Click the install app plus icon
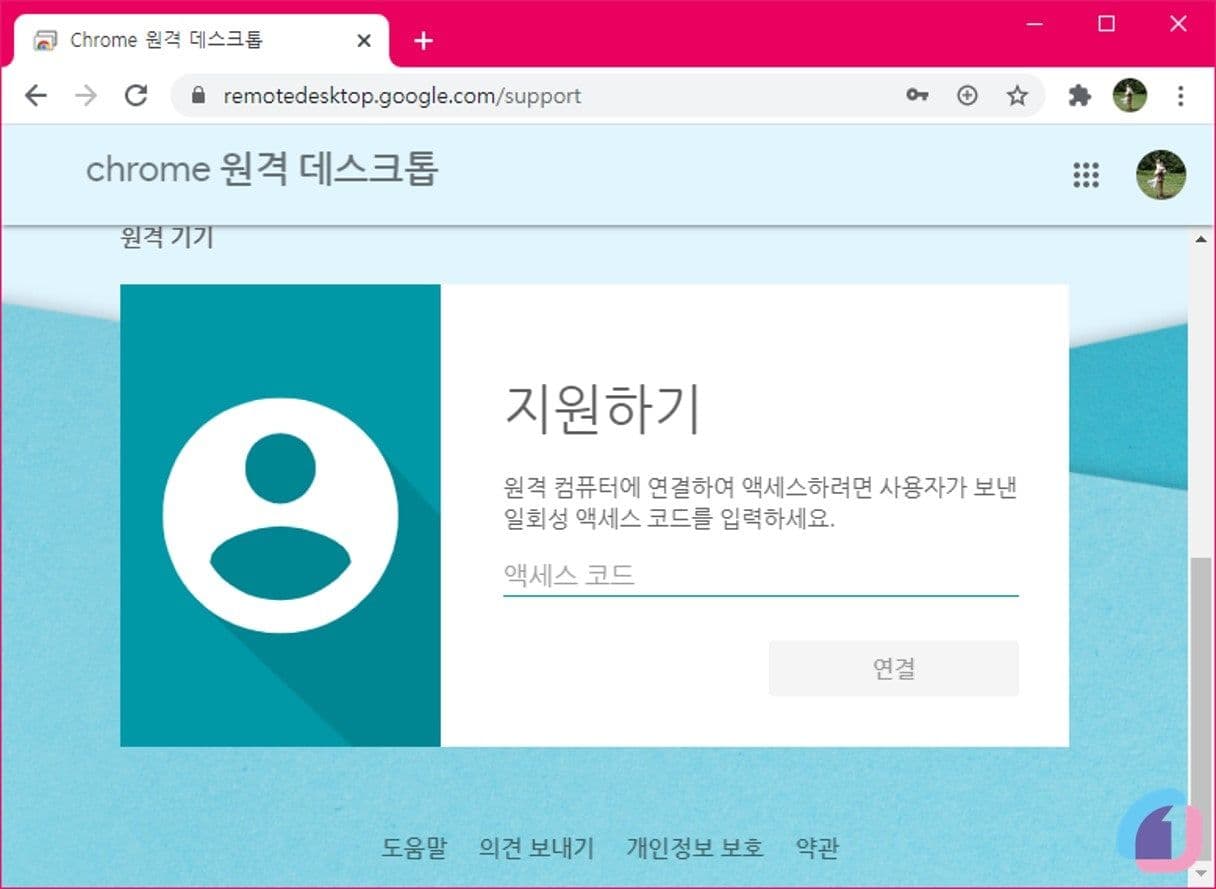 click(x=967, y=96)
